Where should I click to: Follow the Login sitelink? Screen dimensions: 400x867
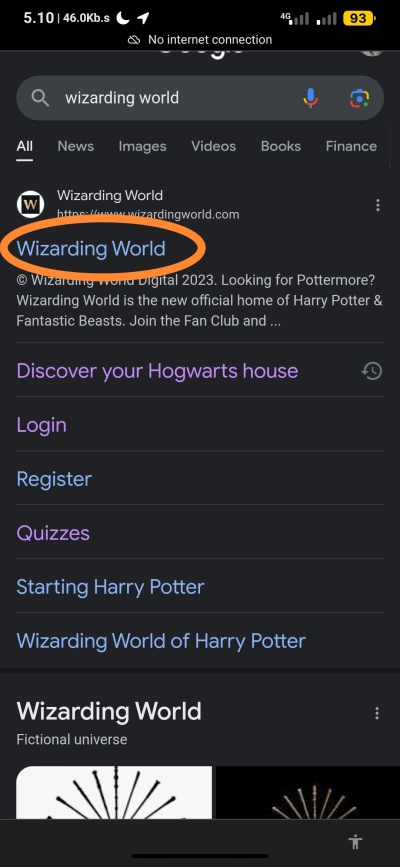(x=41, y=425)
